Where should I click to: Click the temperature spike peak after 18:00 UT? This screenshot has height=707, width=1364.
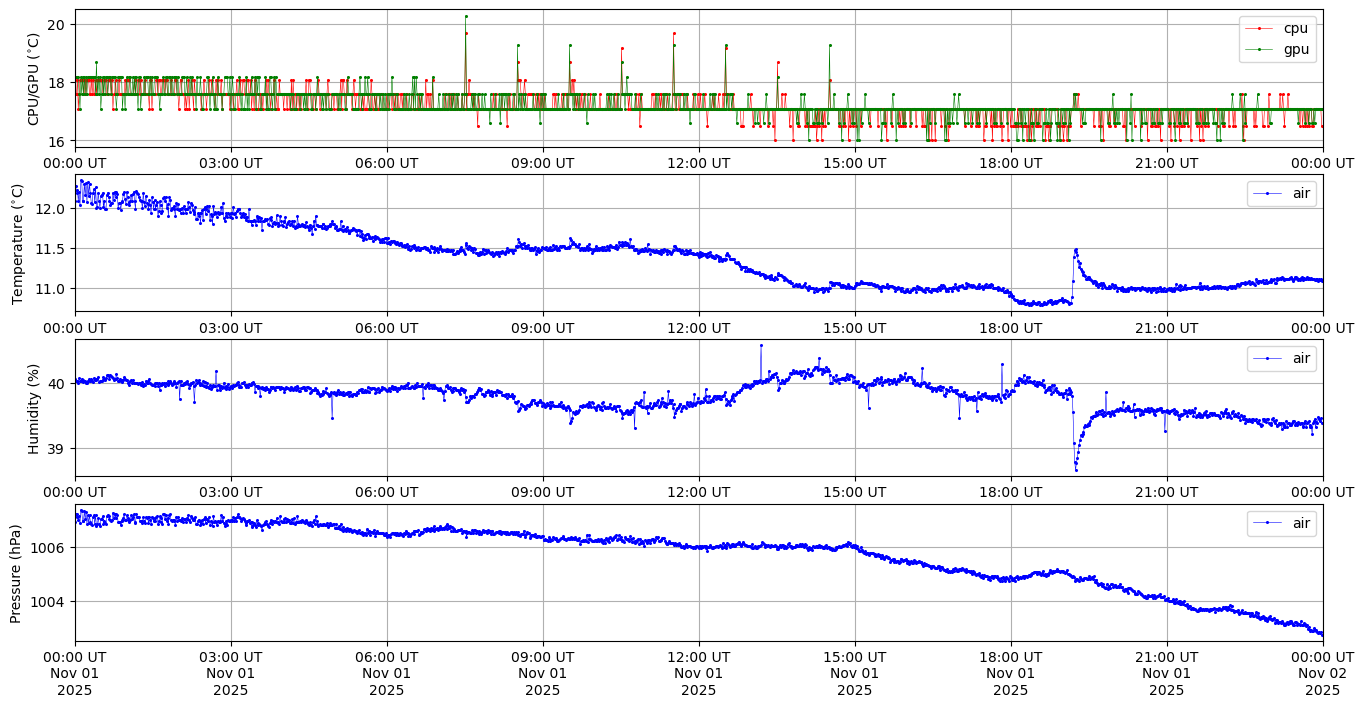point(1075,250)
